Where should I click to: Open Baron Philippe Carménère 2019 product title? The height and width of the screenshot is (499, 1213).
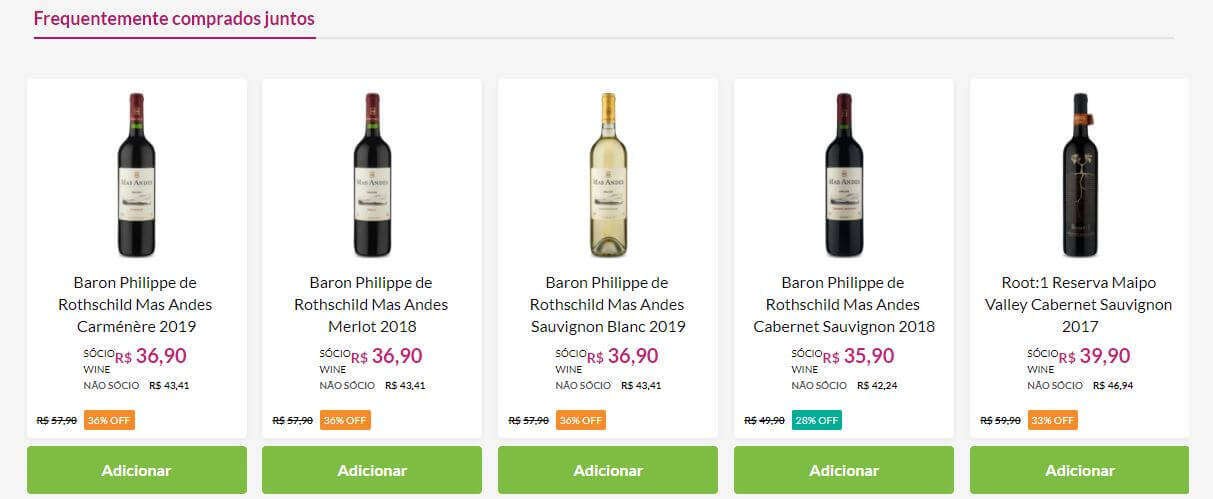coord(136,304)
